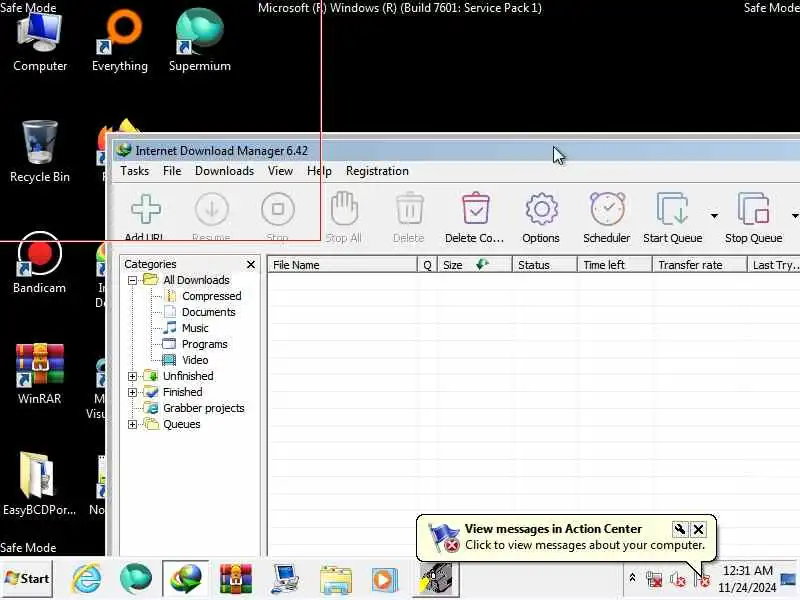Sort by File Name column header

pyautogui.click(x=342, y=265)
